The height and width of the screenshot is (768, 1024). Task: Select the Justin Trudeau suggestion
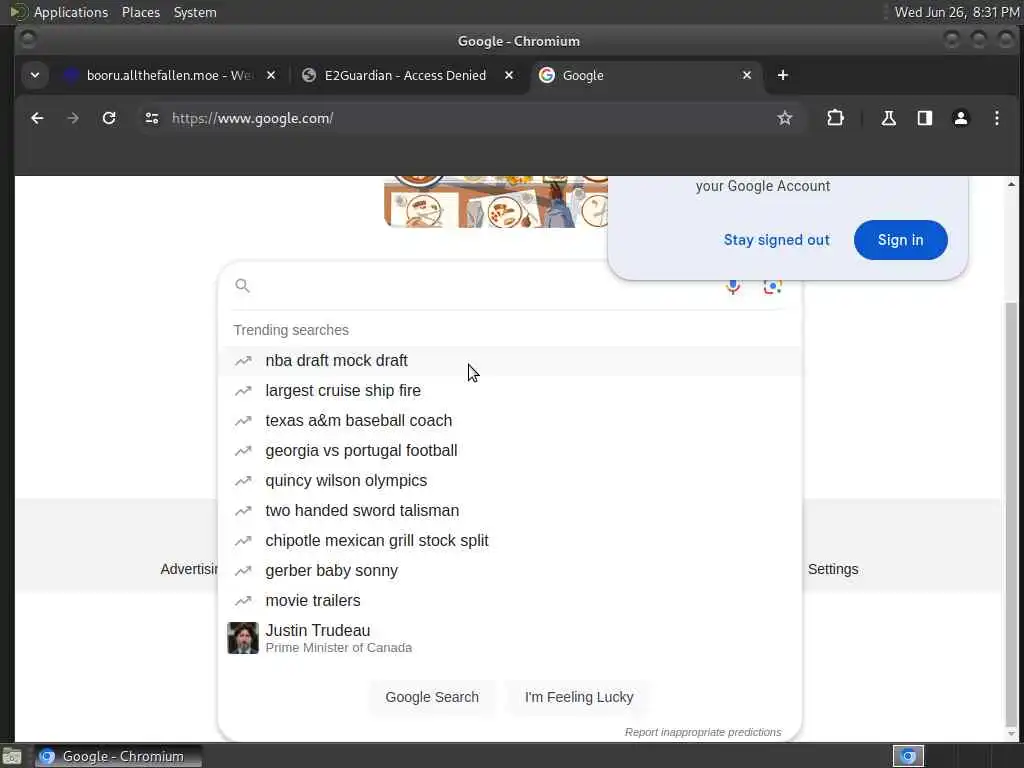pos(510,638)
